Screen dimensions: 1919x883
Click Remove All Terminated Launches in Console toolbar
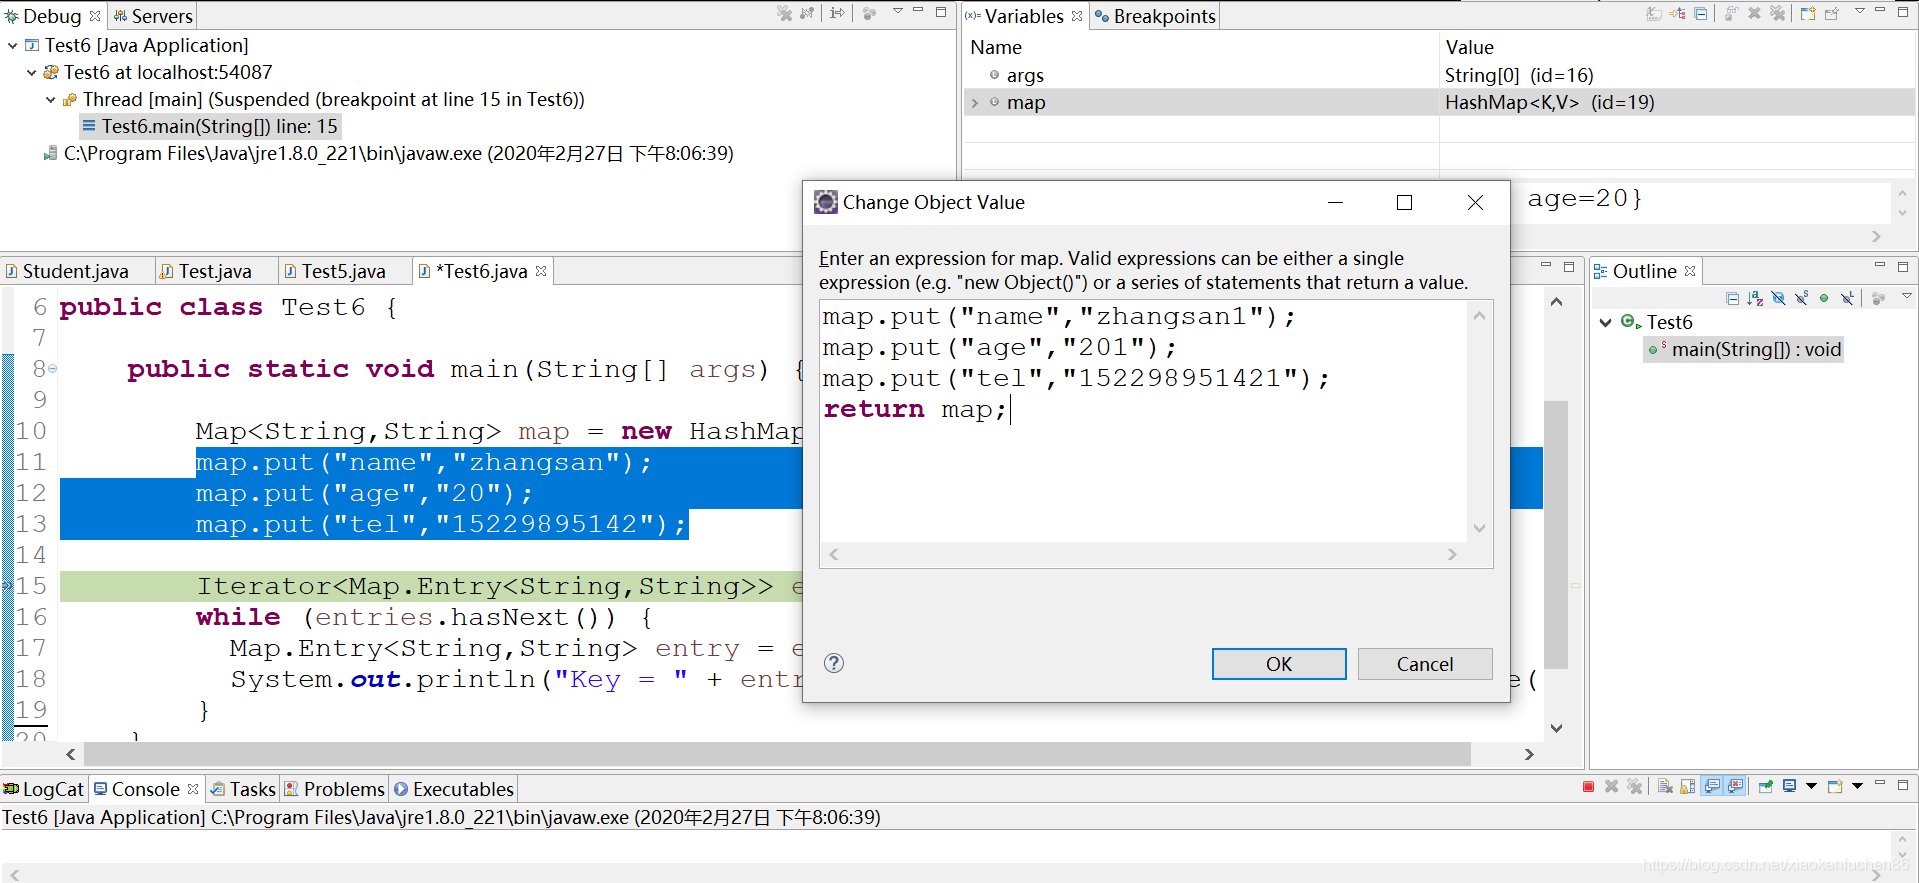(1635, 786)
